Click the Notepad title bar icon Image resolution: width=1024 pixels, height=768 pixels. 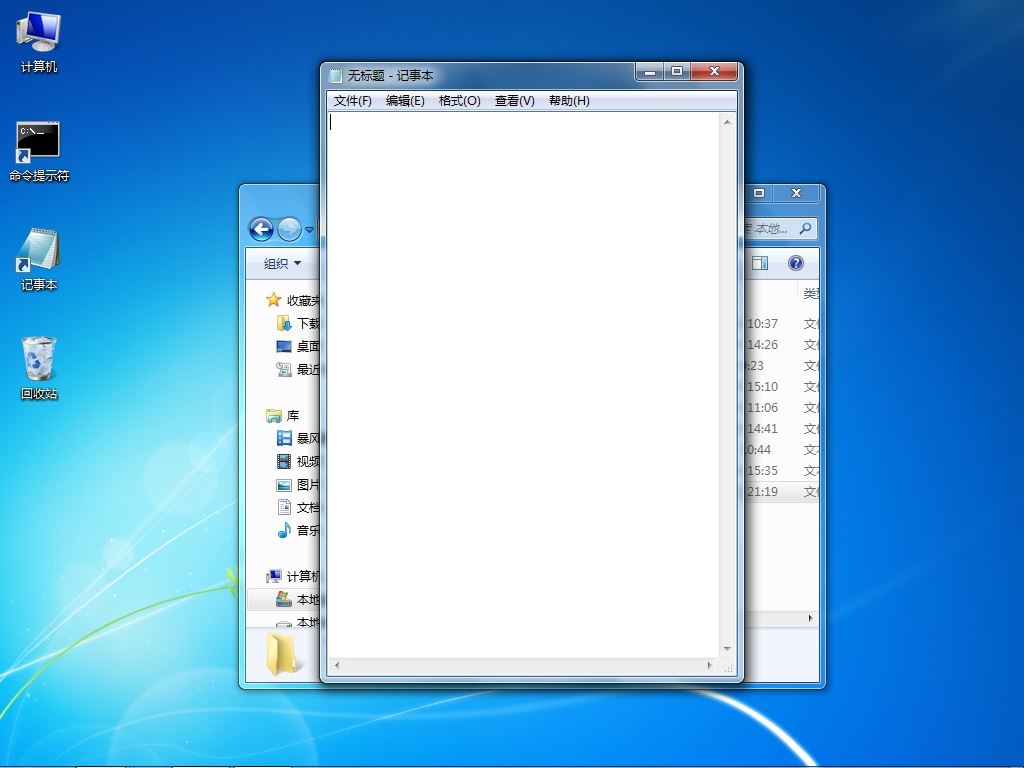tap(336, 76)
